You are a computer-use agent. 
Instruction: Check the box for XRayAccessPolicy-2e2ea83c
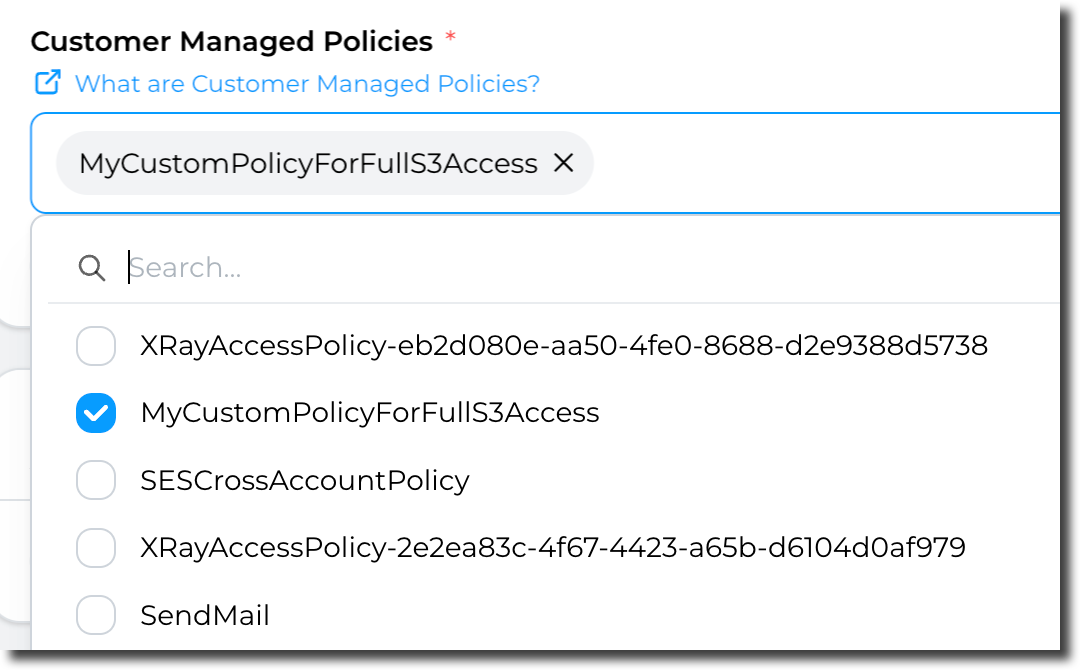[96, 547]
